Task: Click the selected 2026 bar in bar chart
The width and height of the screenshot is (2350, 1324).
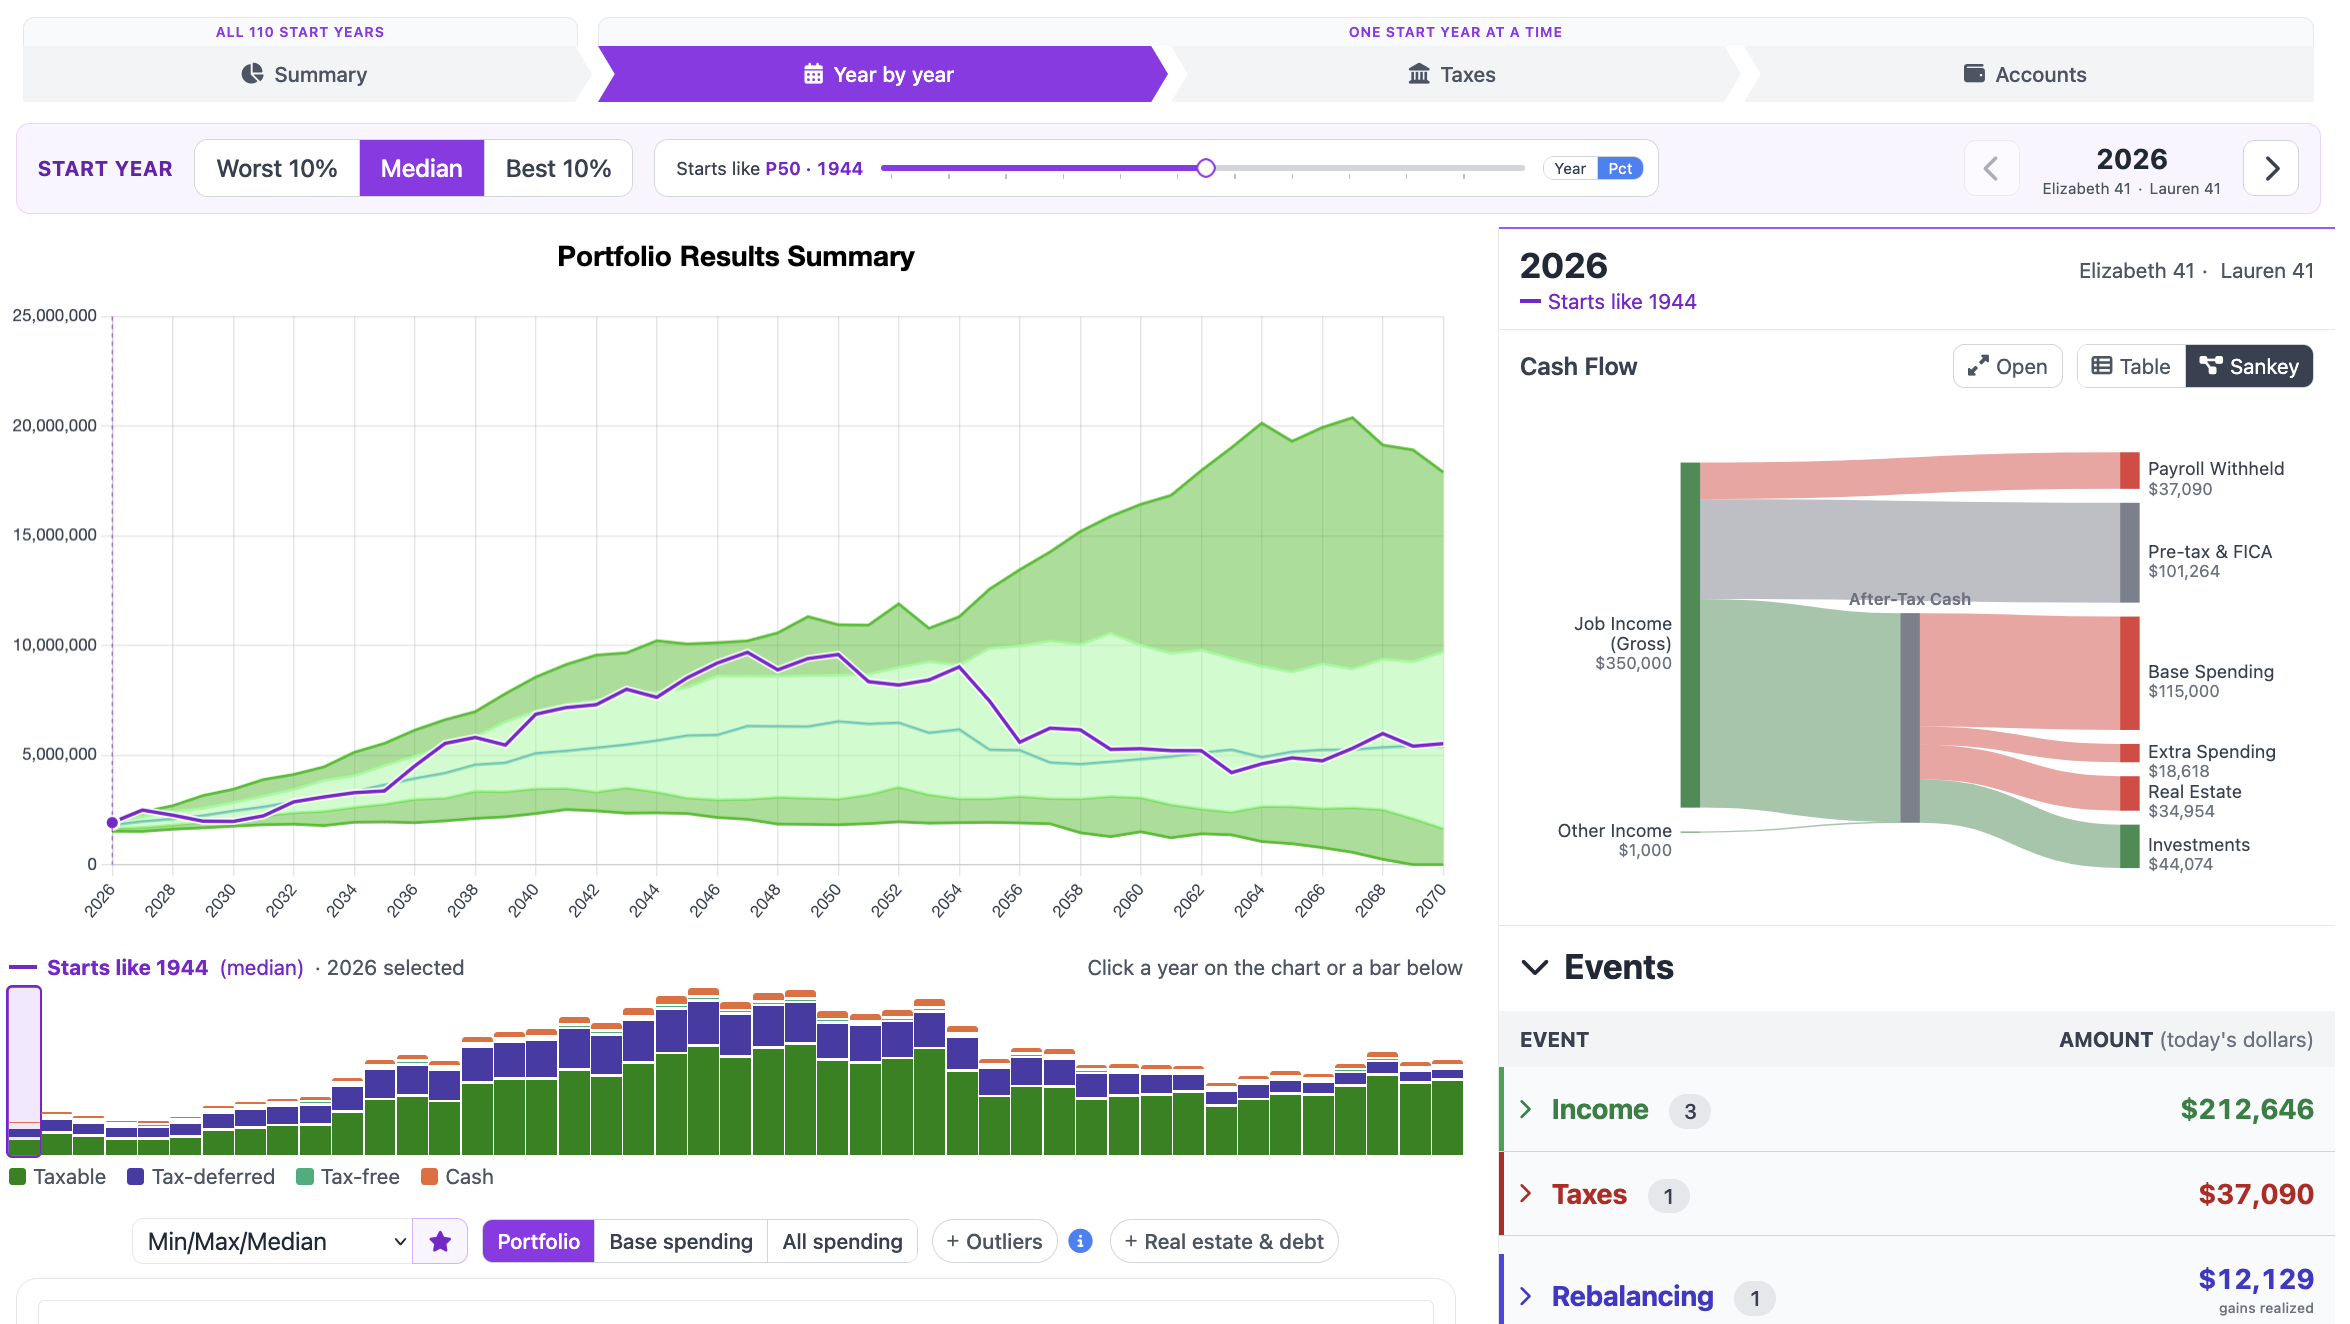Action: tap(24, 1071)
